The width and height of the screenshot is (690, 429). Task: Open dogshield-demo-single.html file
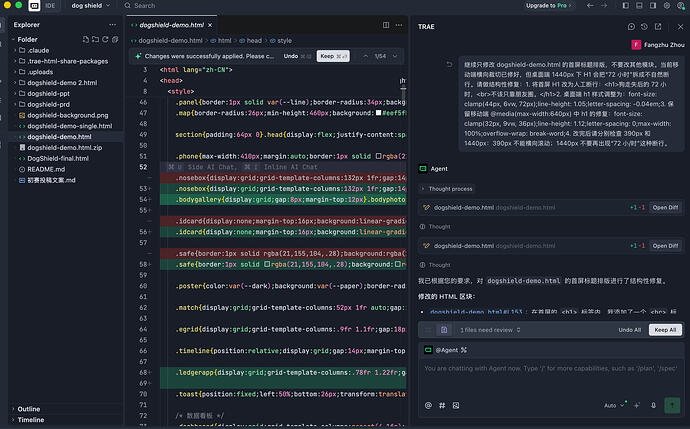point(69,126)
